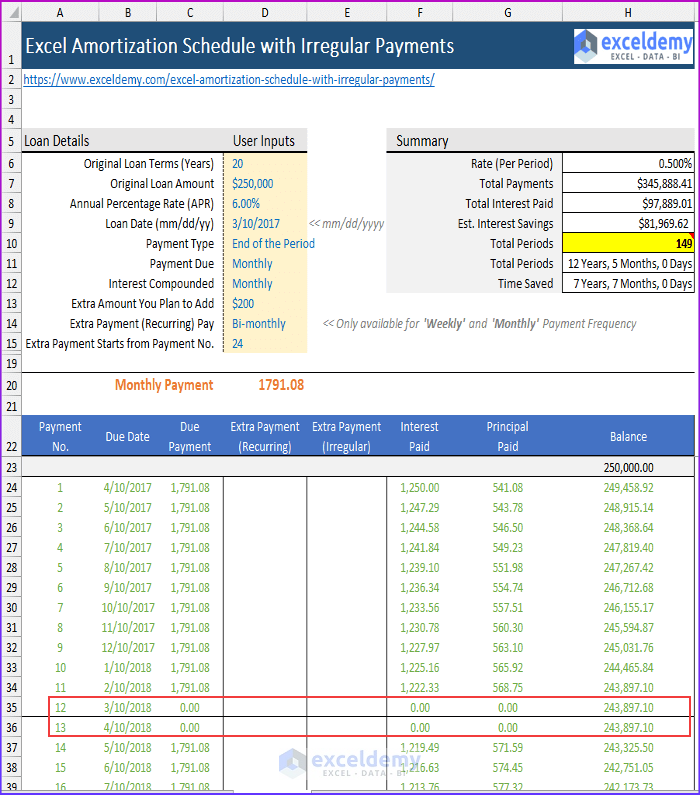Select Monthly Payment value 1791.08
This screenshot has height=795, width=700.
tap(281, 385)
